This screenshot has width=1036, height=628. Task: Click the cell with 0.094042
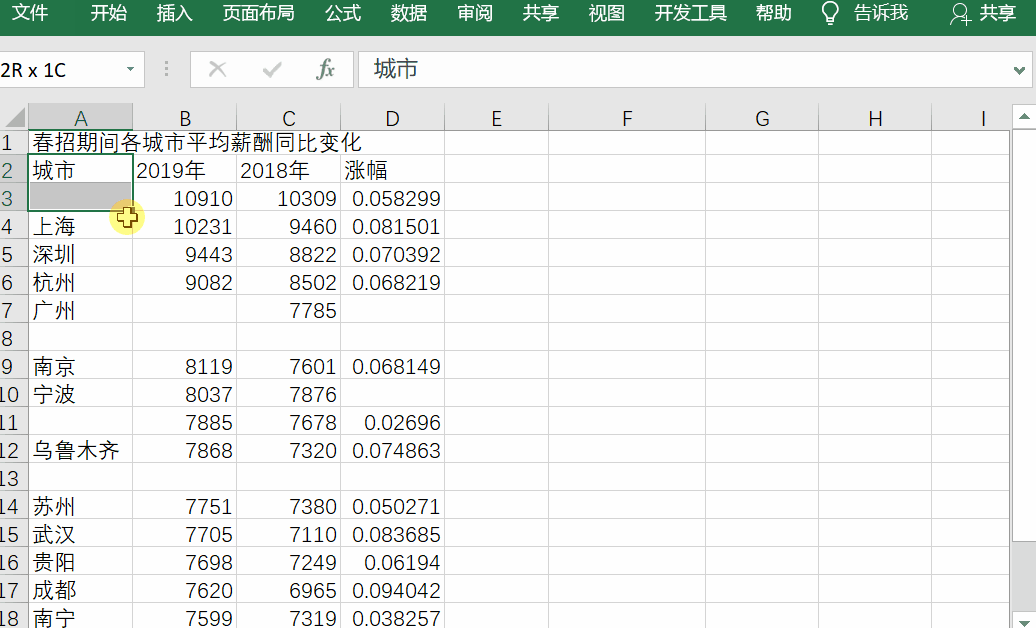tap(392, 590)
